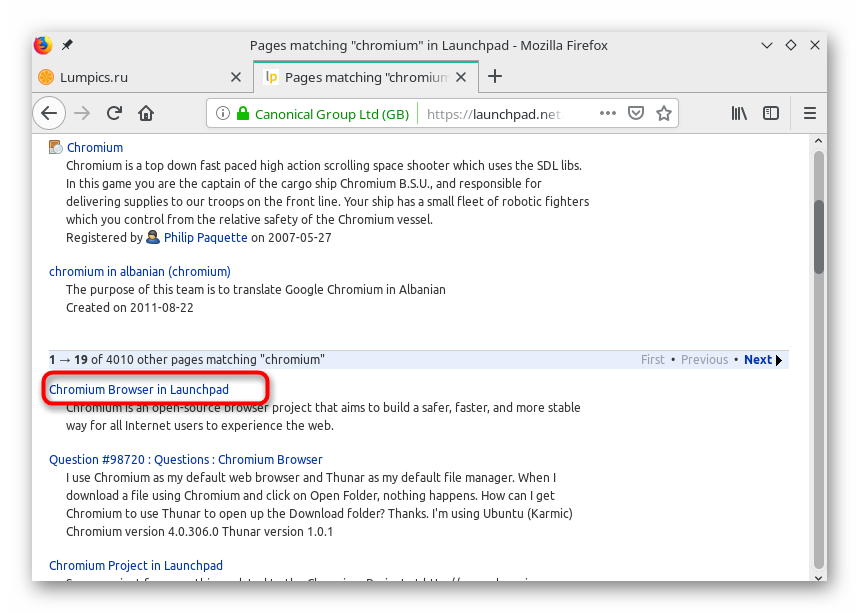Toggle the Firefox sidebar view
859x613 pixels.
[771, 113]
